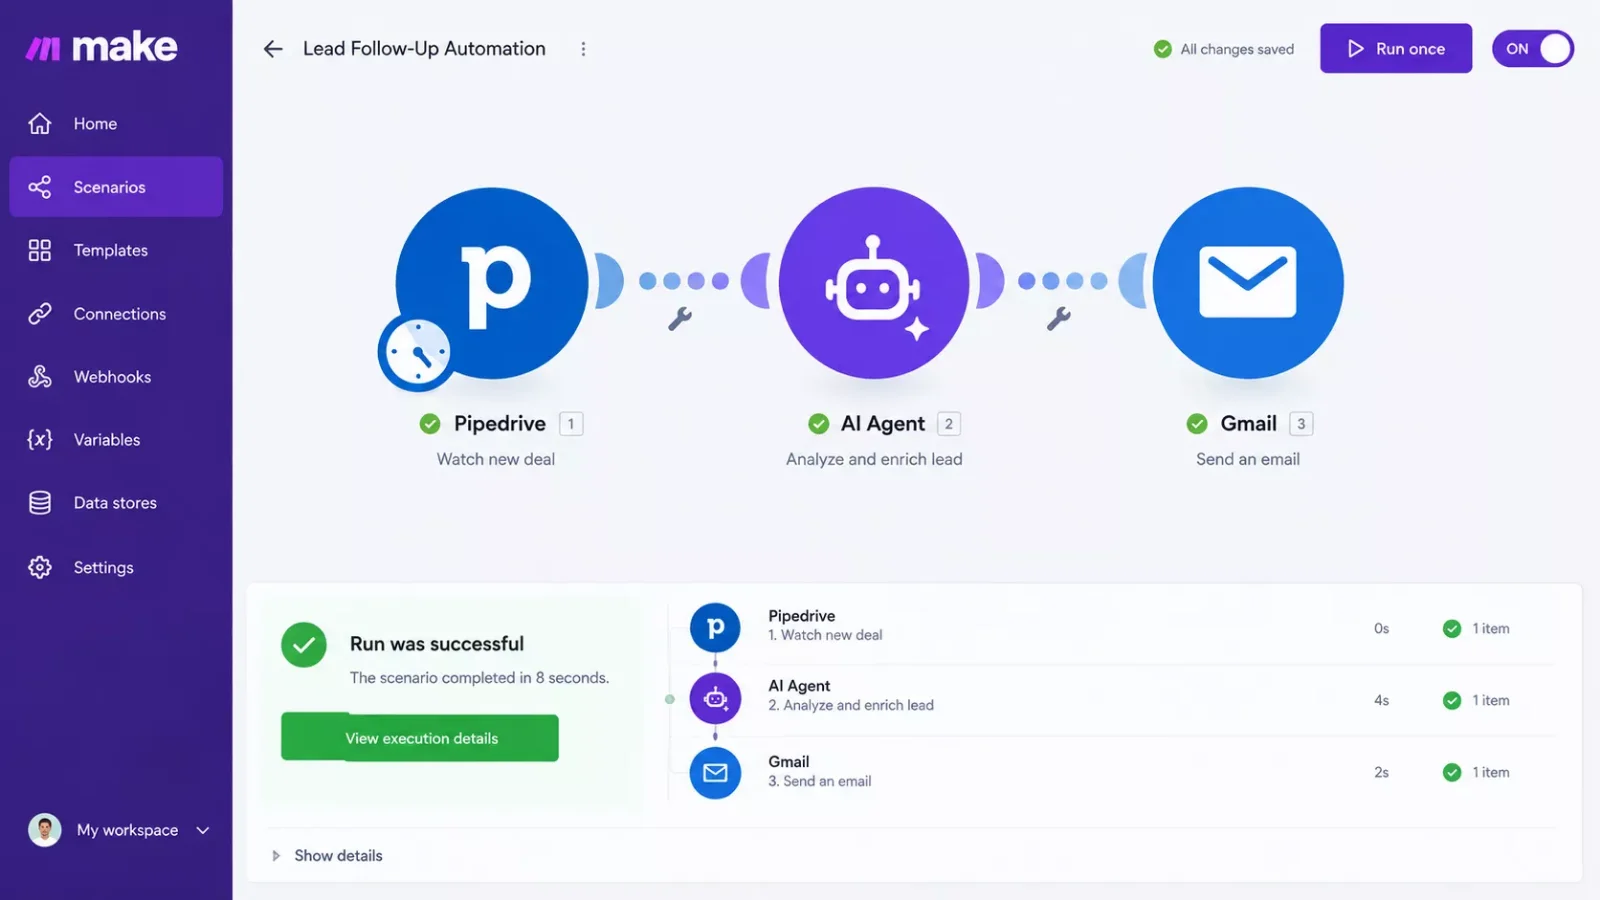The width and height of the screenshot is (1600, 900).
Task: Click 'Run was successful' heading
Action: 437,644
